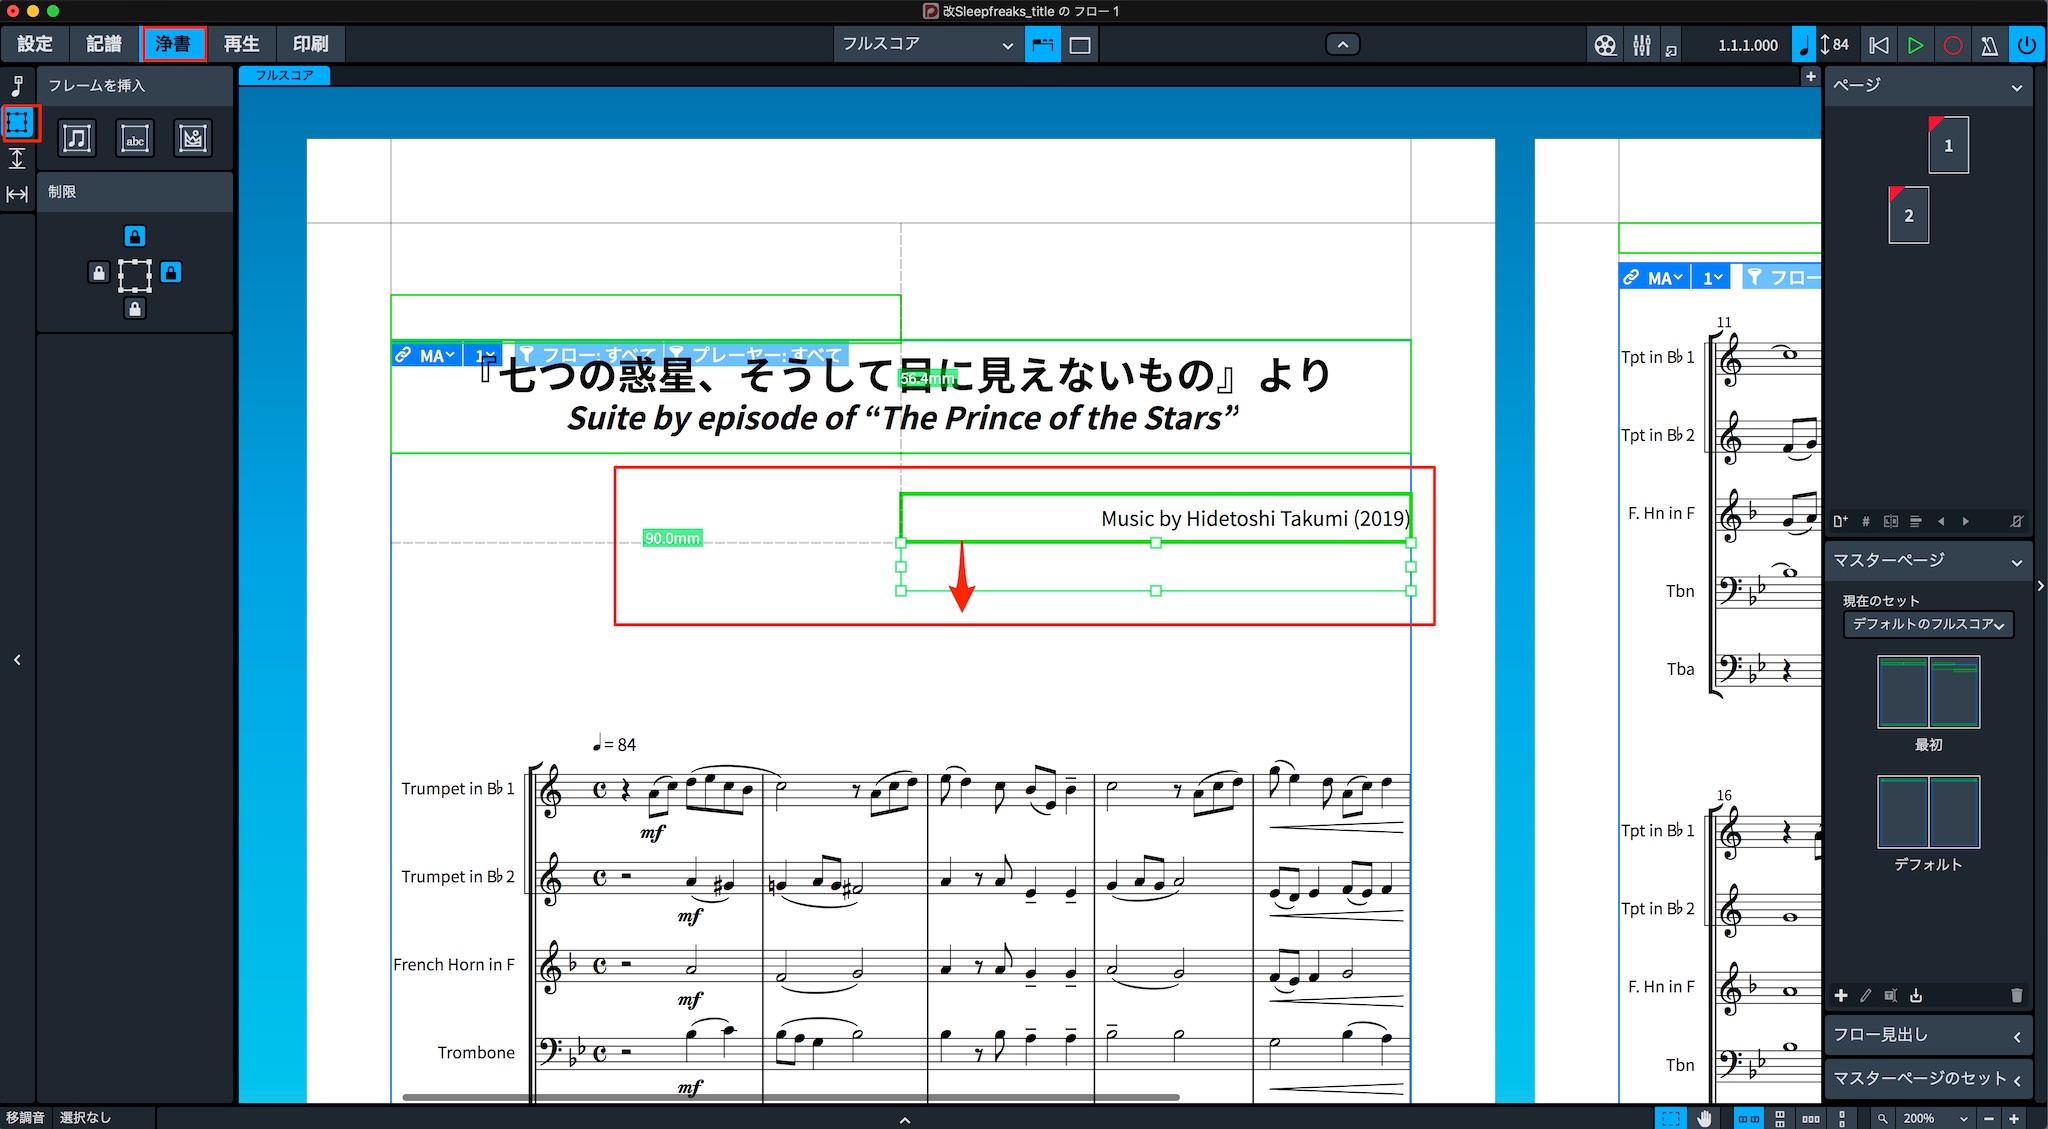Select the staff spacing tool
The width and height of the screenshot is (2048, 1129).
click(17, 158)
